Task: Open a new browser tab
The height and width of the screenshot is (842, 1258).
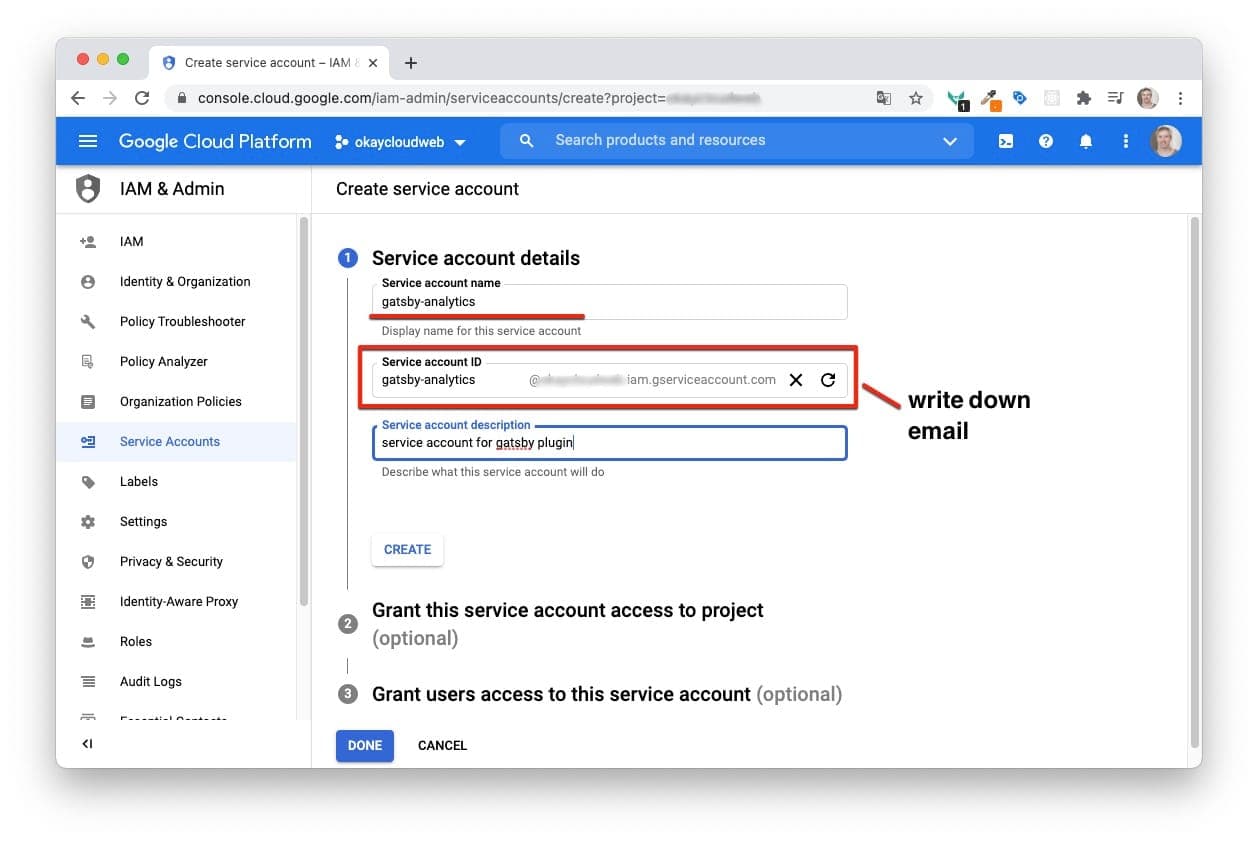Action: (410, 63)
